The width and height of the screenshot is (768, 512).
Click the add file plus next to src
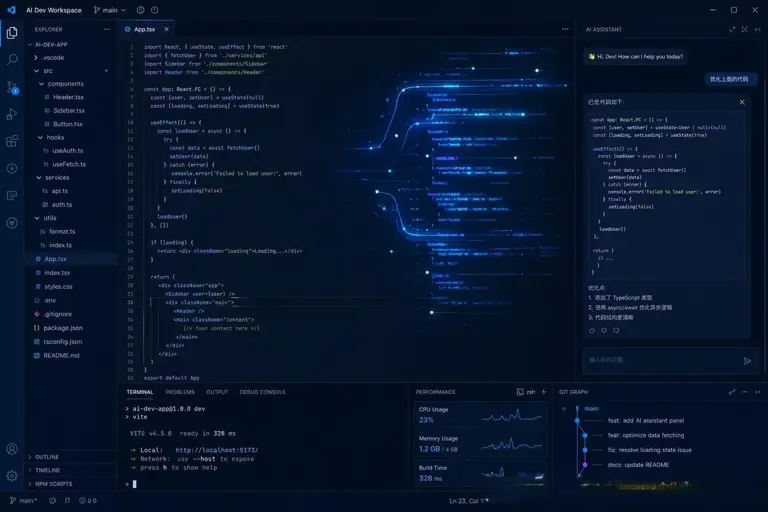click(106, 71)
